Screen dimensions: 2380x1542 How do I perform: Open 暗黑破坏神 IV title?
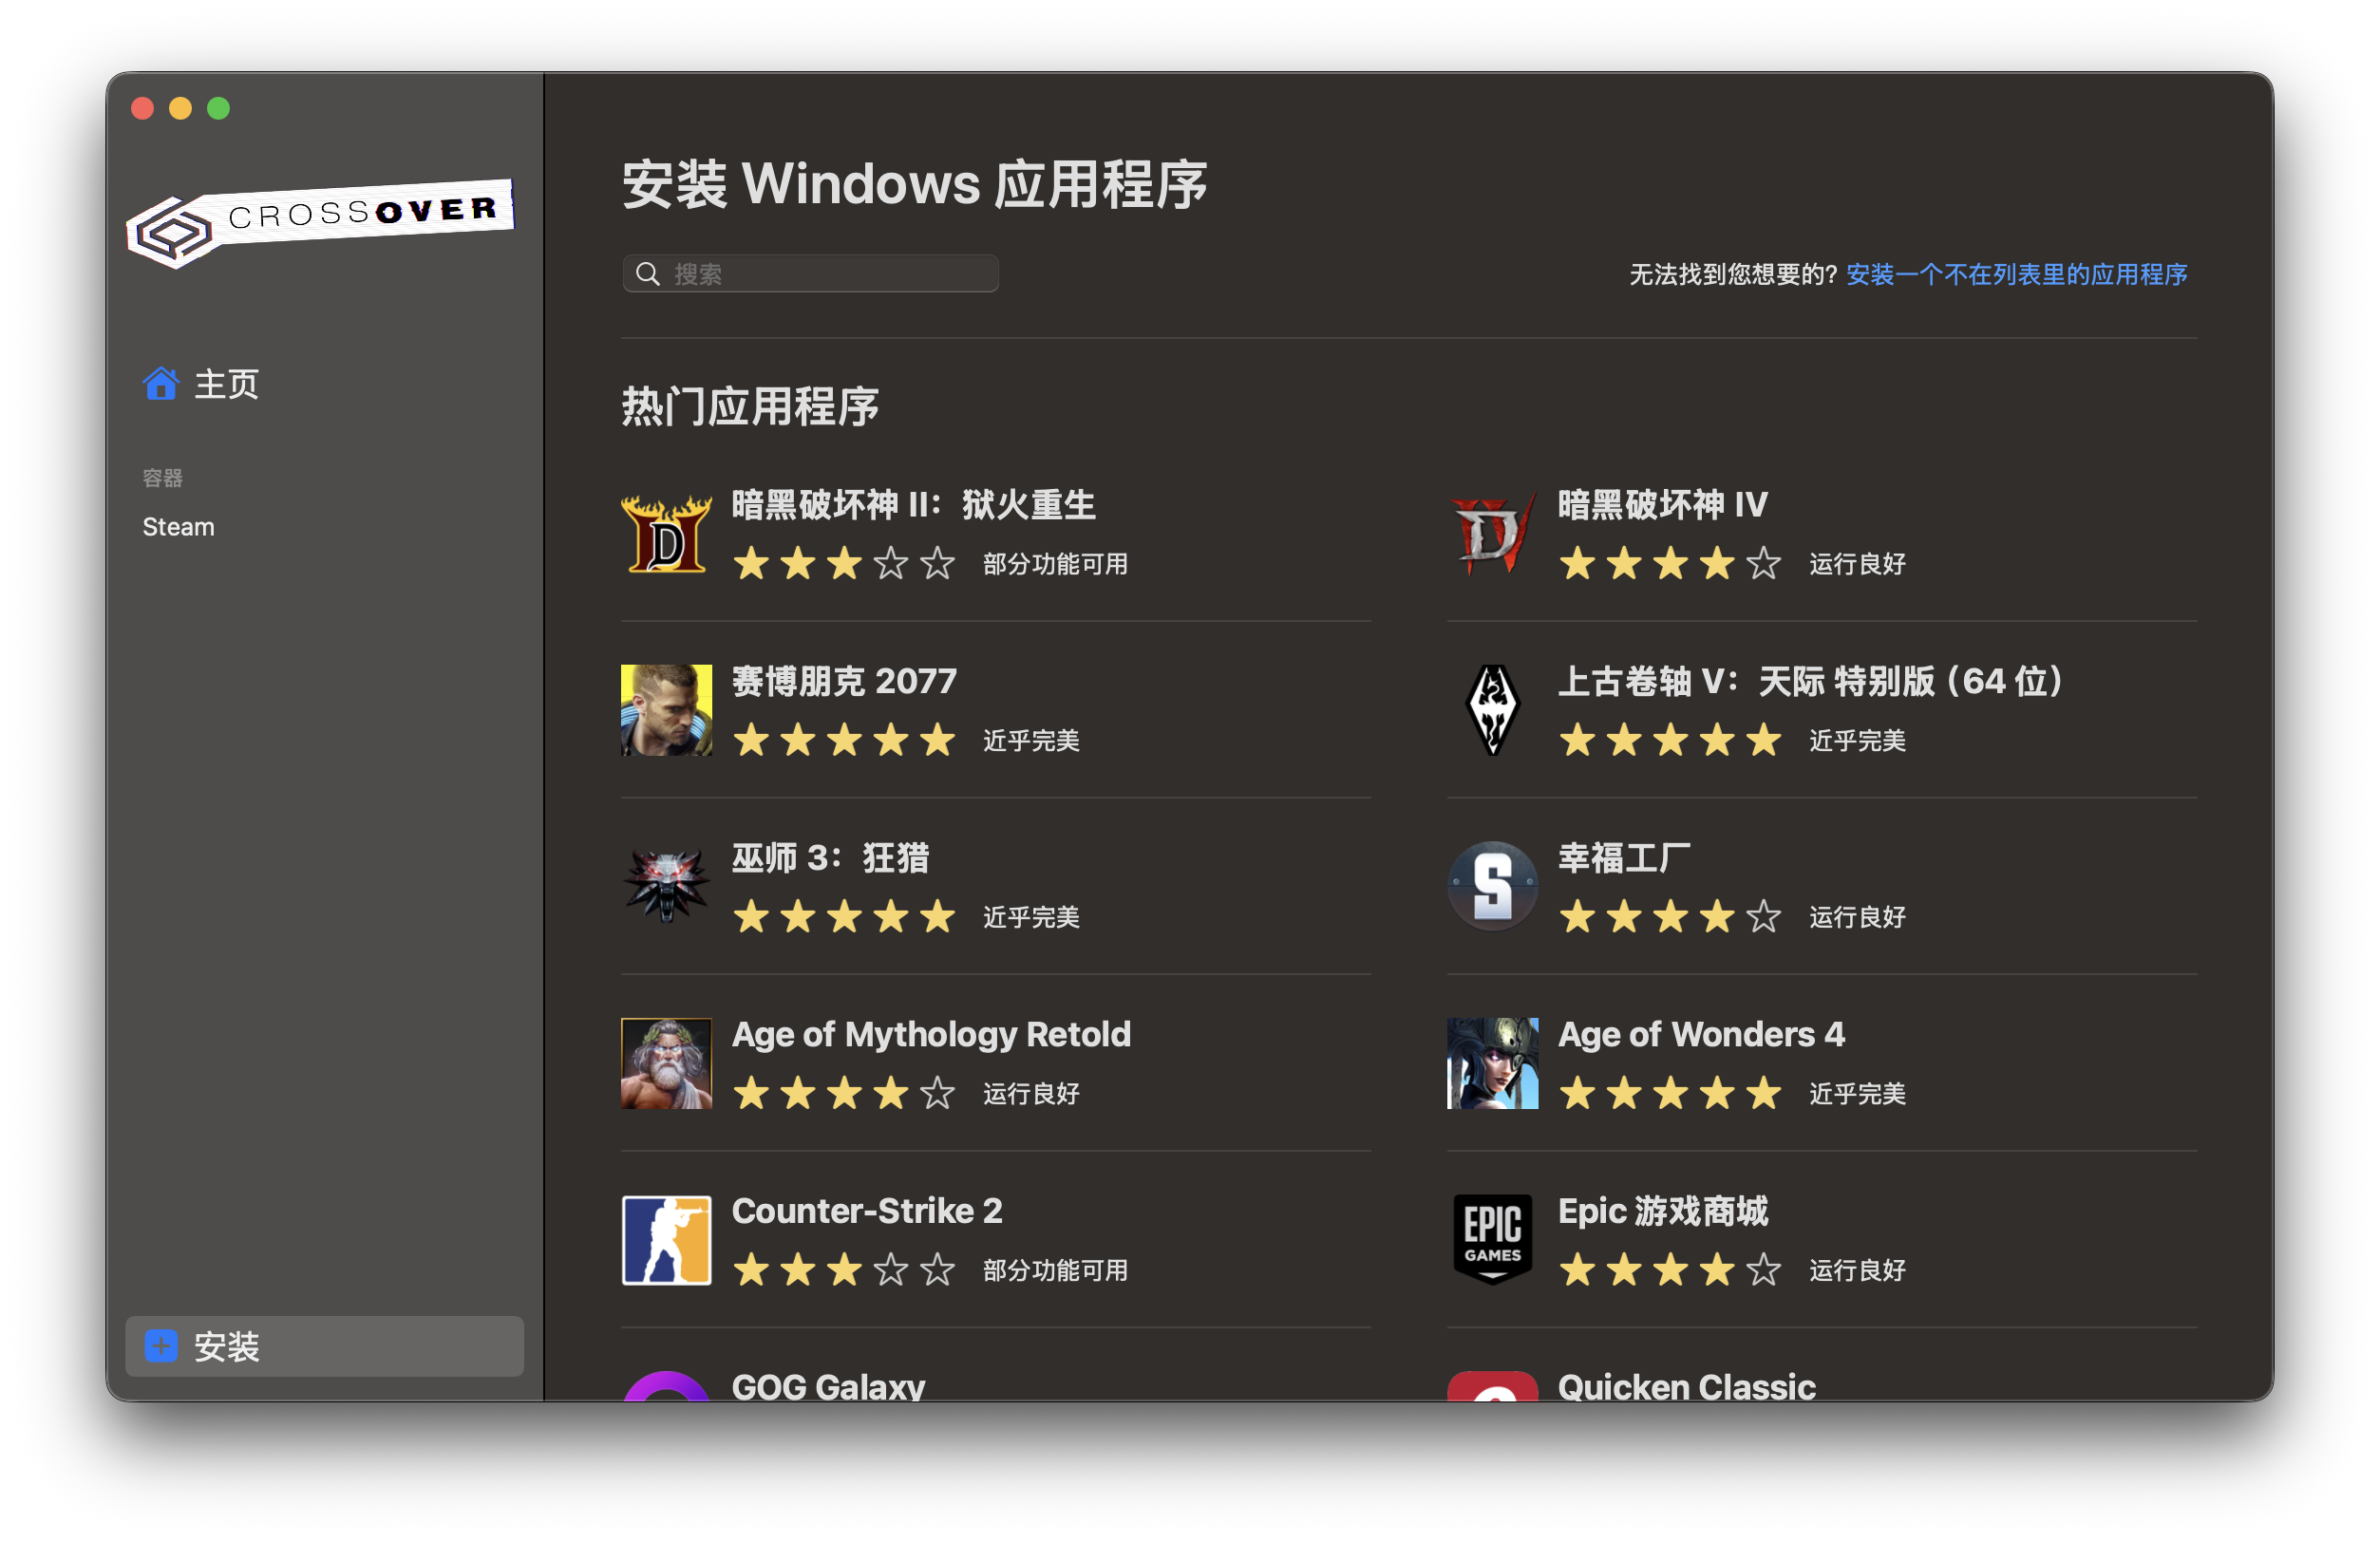tap(1663, 505)
